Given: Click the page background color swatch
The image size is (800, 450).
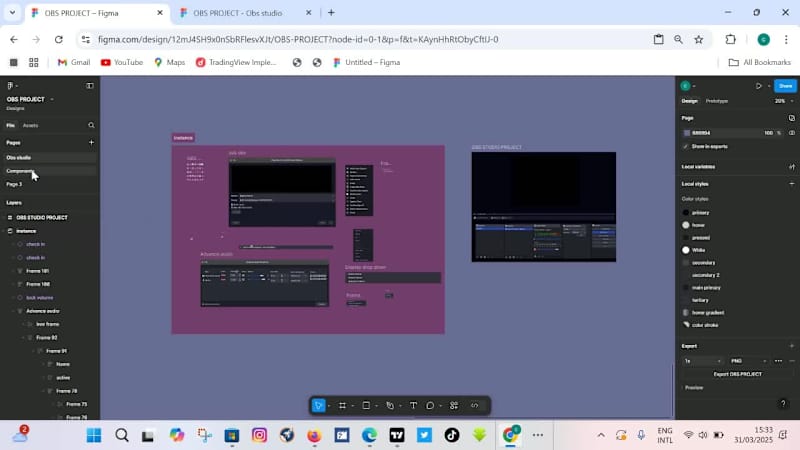Looking at the screenshot, I should 687,133.
